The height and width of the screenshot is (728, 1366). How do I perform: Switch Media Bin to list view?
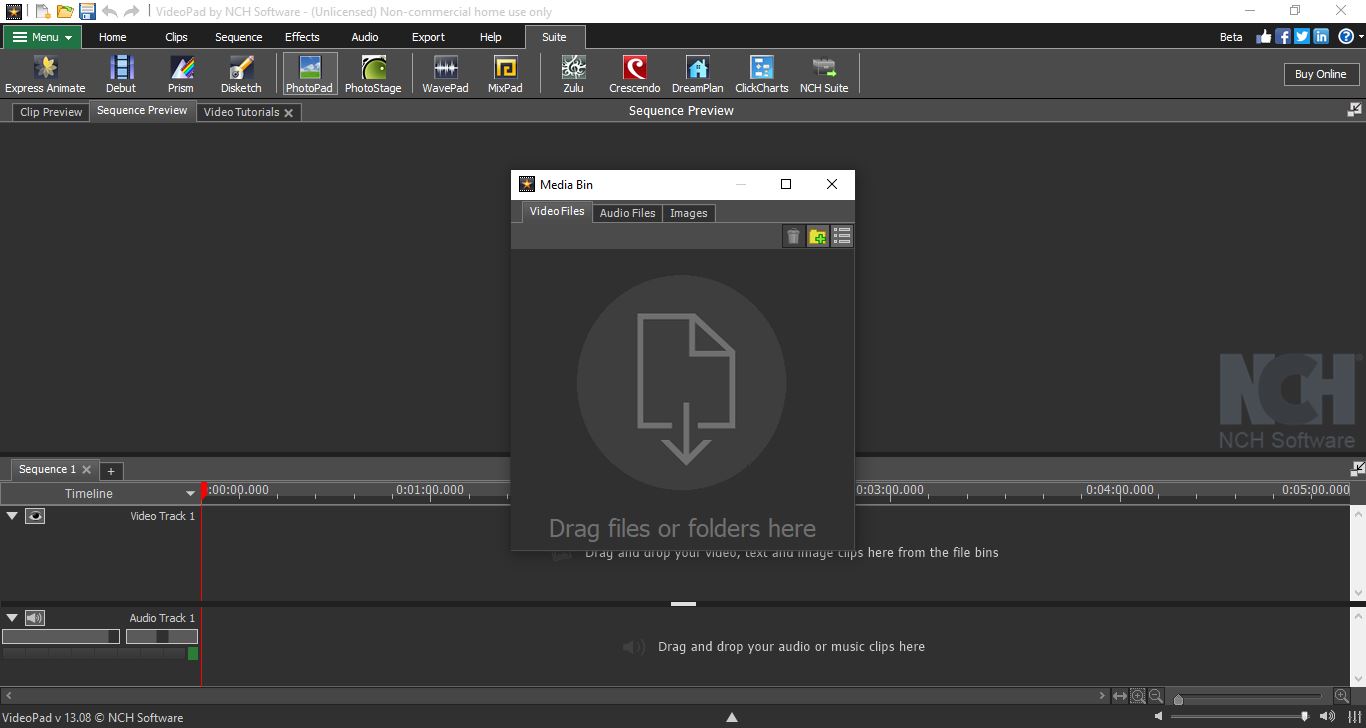pos(842,236)
